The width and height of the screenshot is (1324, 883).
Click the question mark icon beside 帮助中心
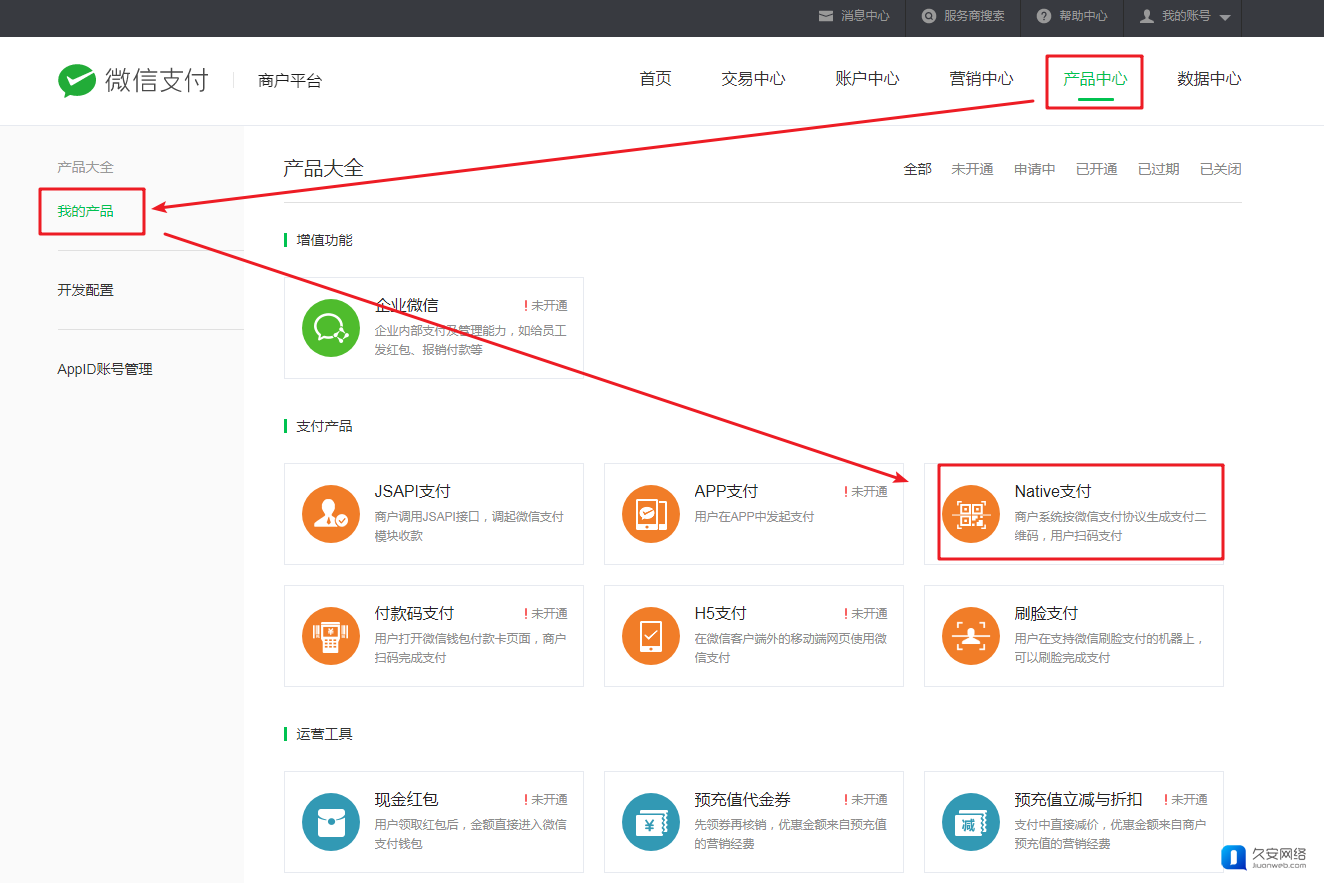1044,16
